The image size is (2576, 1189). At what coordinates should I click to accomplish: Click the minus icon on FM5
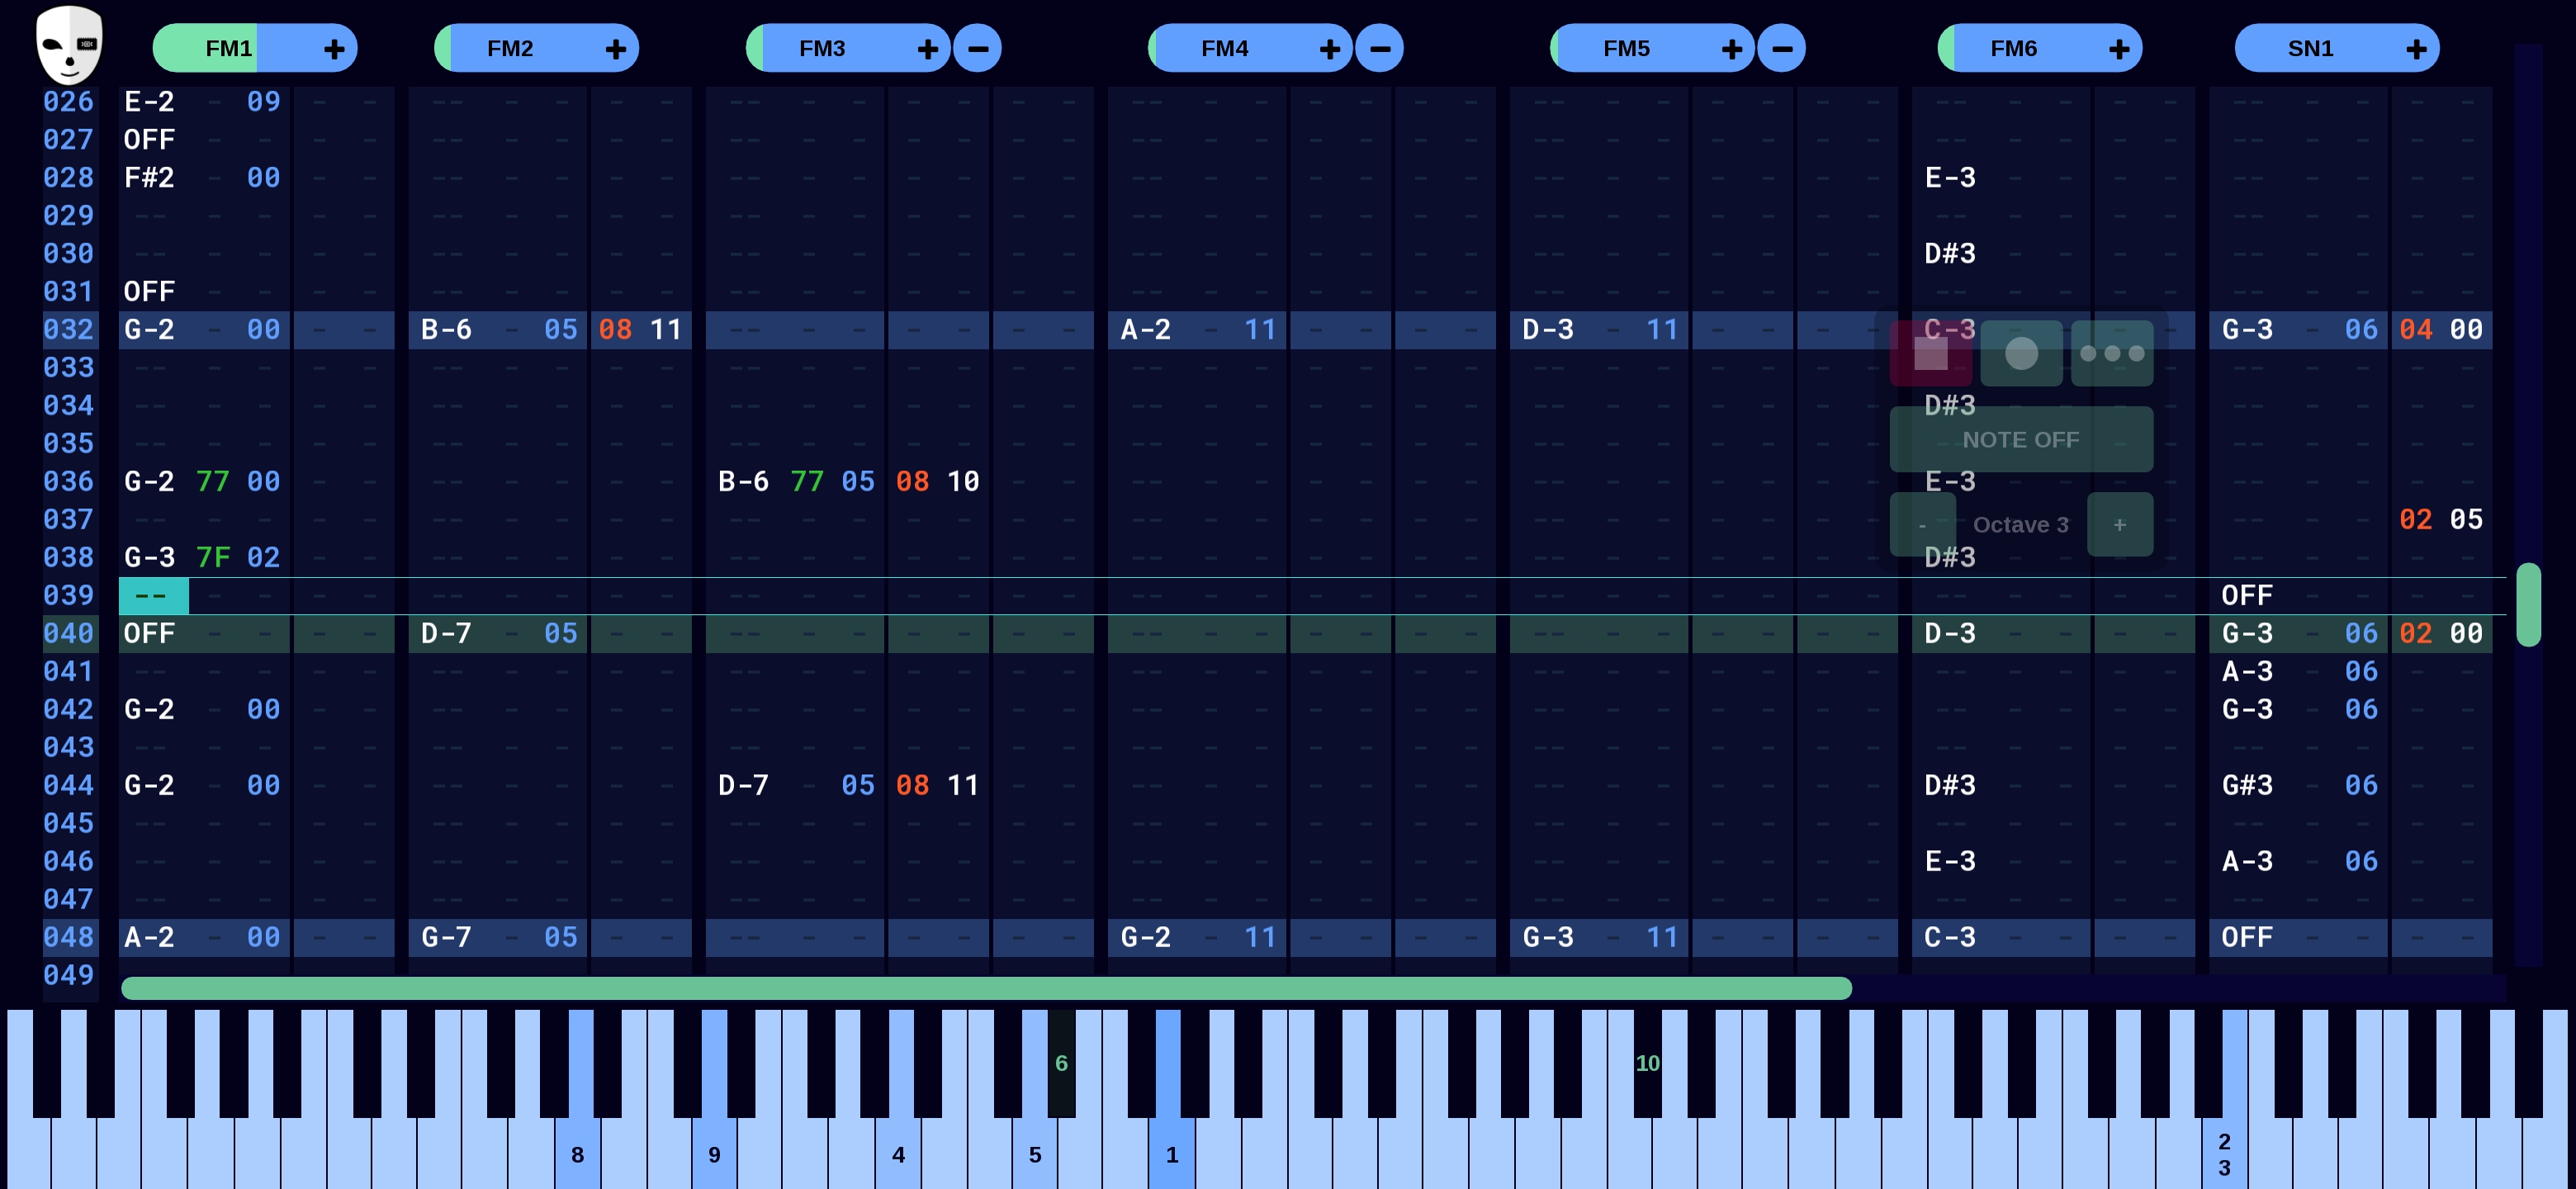tap(1781, 48)
